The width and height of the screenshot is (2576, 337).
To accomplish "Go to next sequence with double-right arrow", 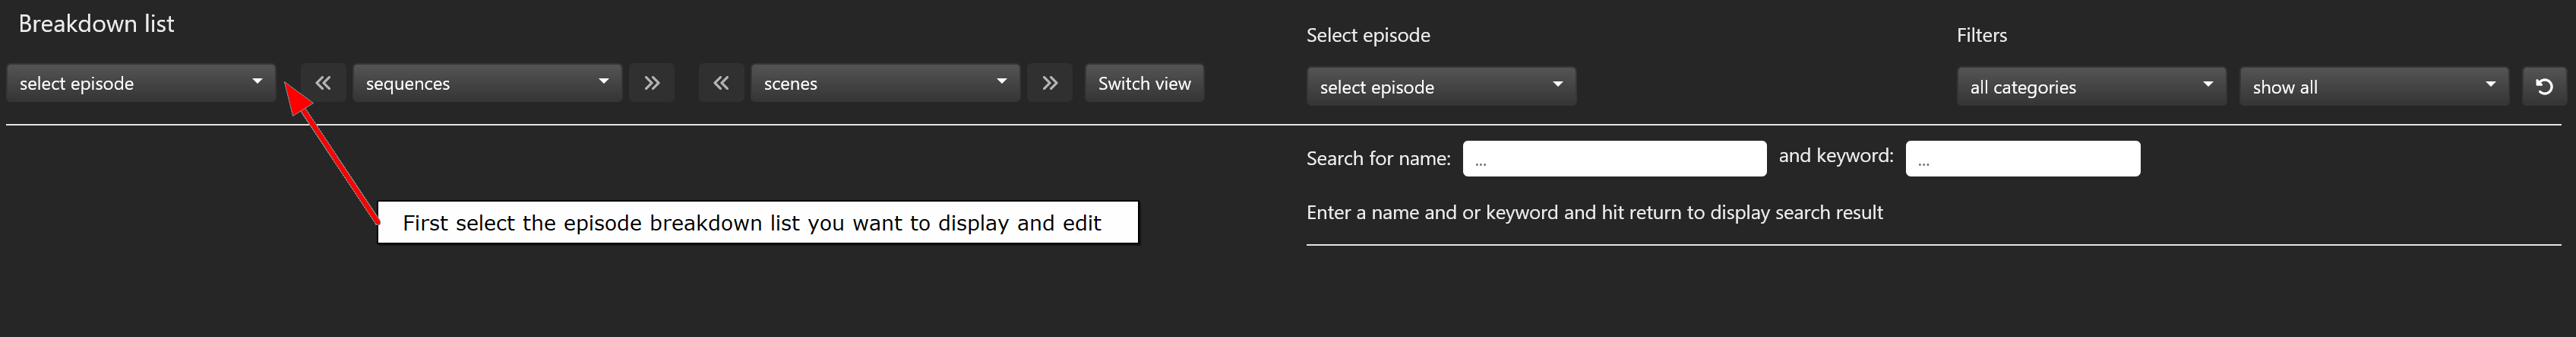I will (x=652, y=83).
